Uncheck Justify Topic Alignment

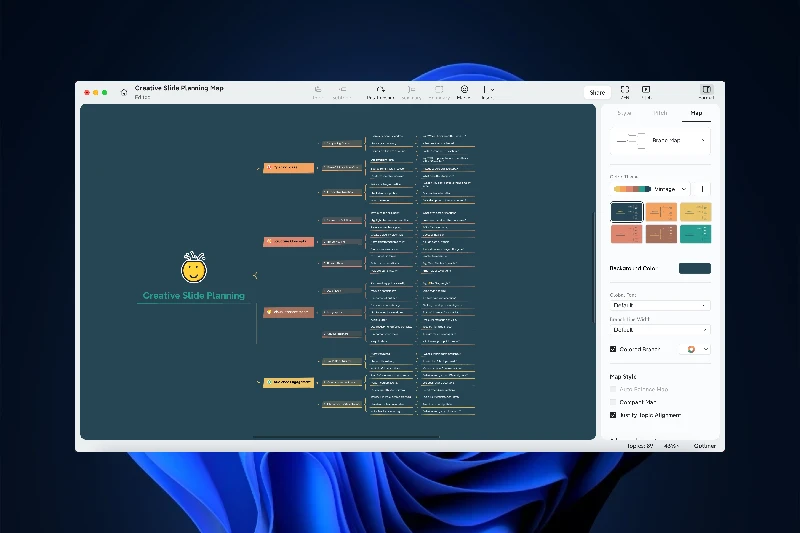[613, 414]
